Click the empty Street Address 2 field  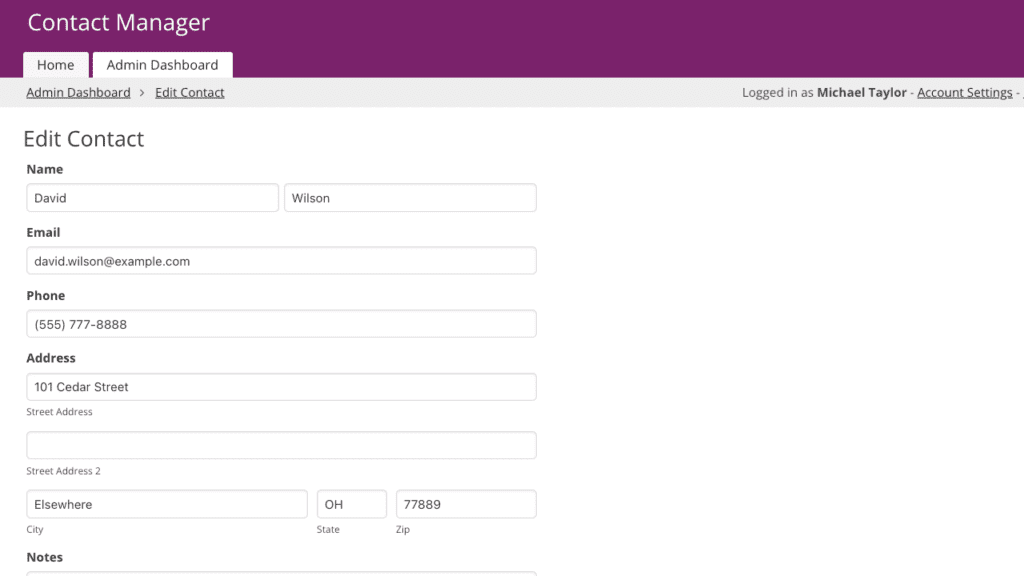[x=281, y=445]
